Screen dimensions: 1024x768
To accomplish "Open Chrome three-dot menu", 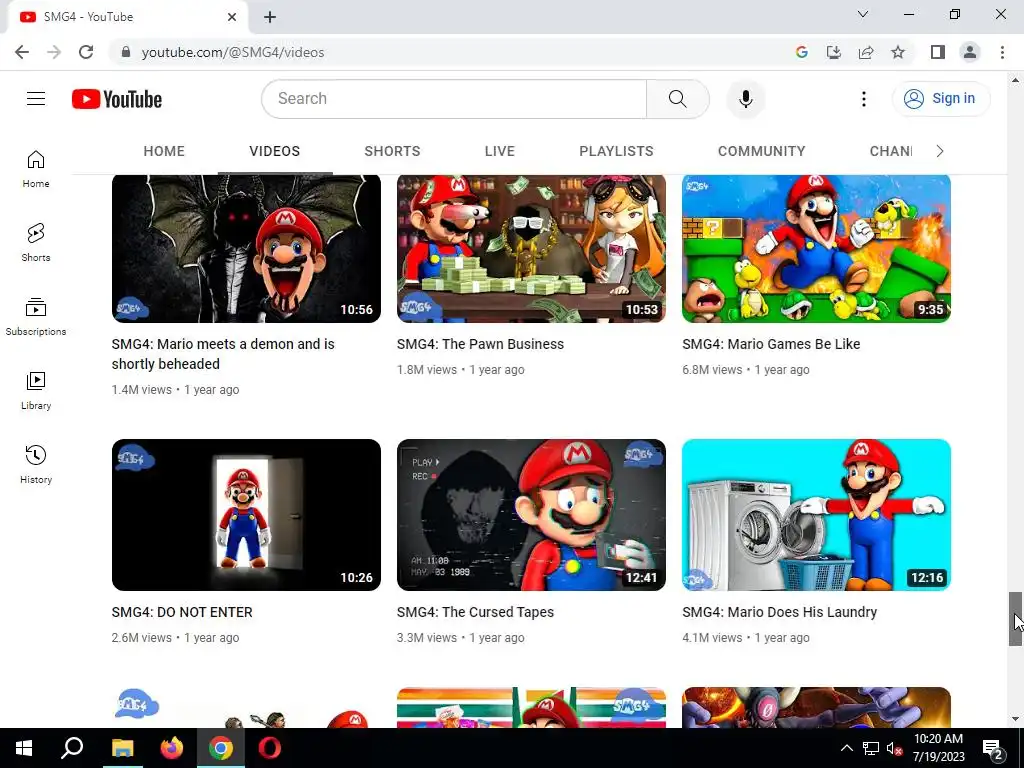I will (1002, 52).
